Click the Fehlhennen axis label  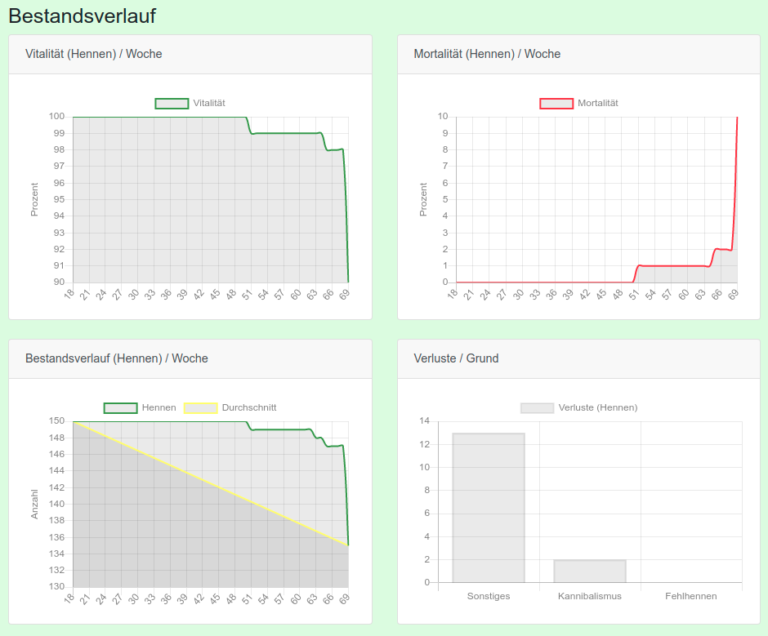coord(691,596)
